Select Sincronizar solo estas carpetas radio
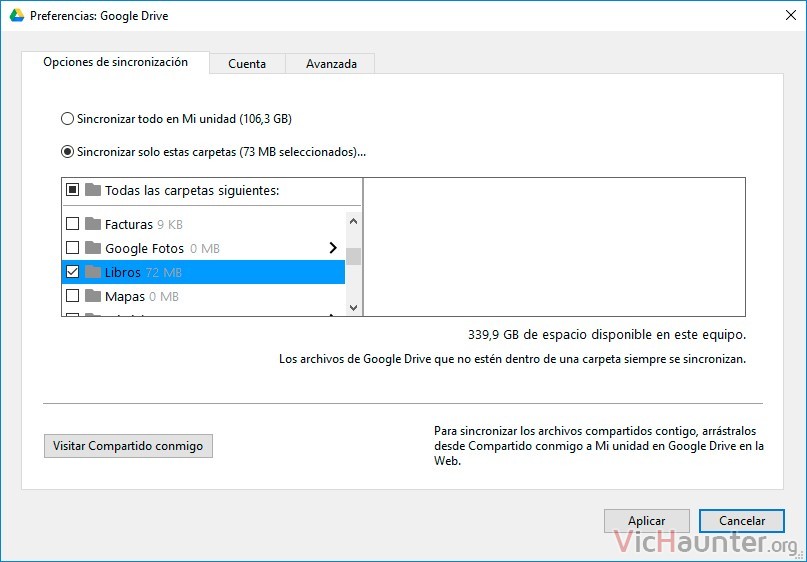 coord(67,152)
